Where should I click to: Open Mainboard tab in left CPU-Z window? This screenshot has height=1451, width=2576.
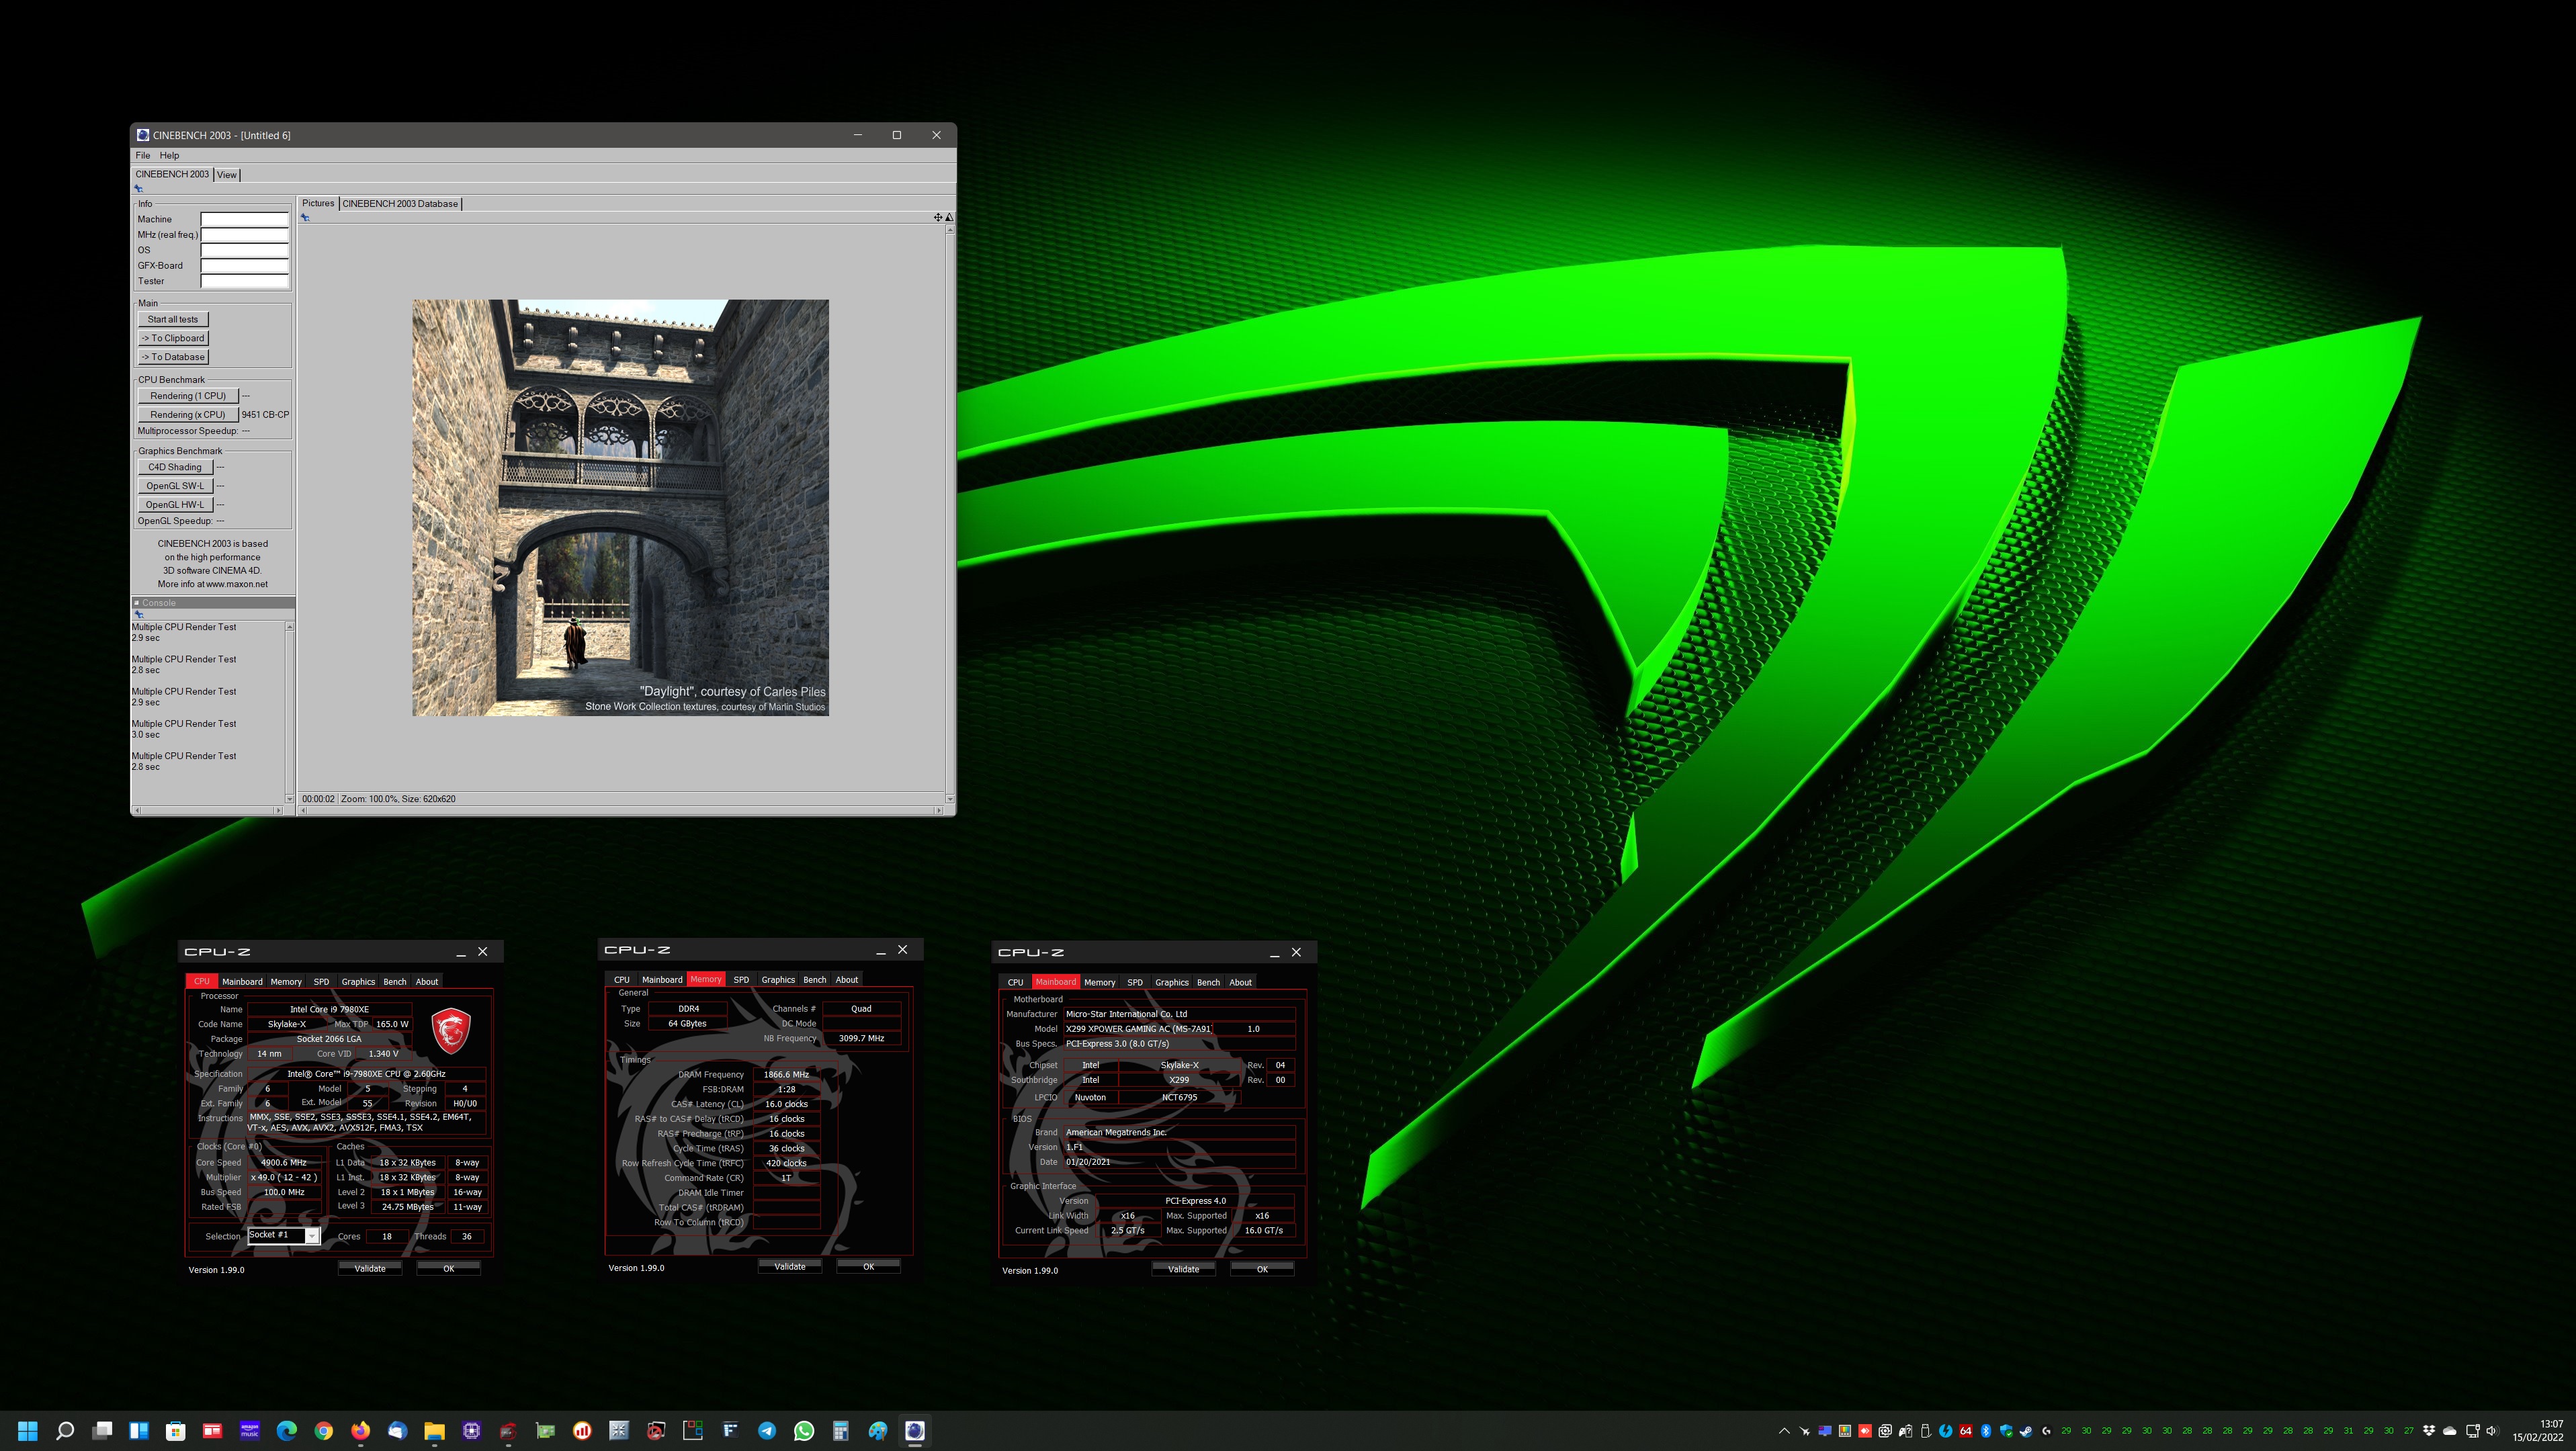242,982
